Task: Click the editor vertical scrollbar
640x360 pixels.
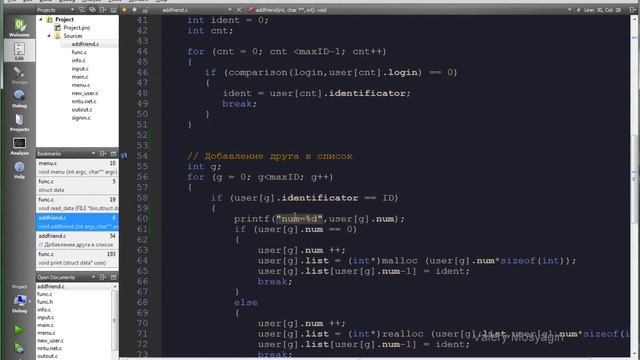Action: [635, 180]
